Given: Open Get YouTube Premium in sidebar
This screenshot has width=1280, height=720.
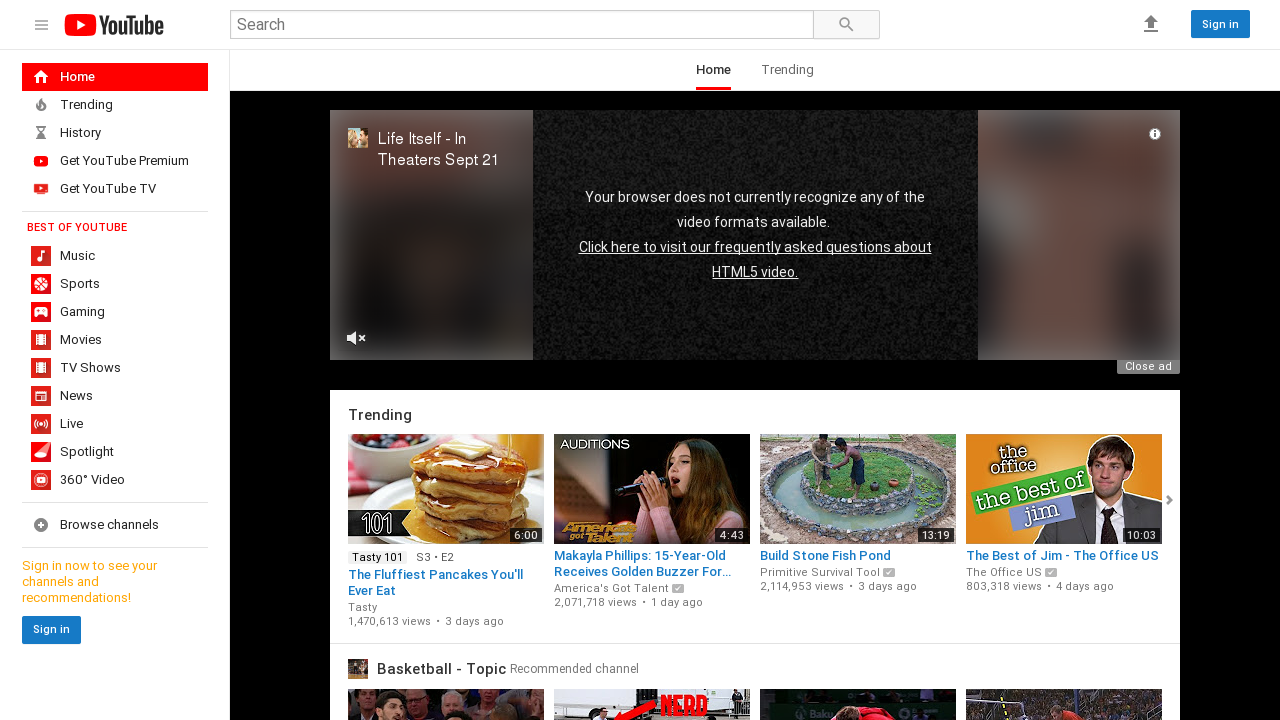Looking at the screenshot, I should coord(115,161).
